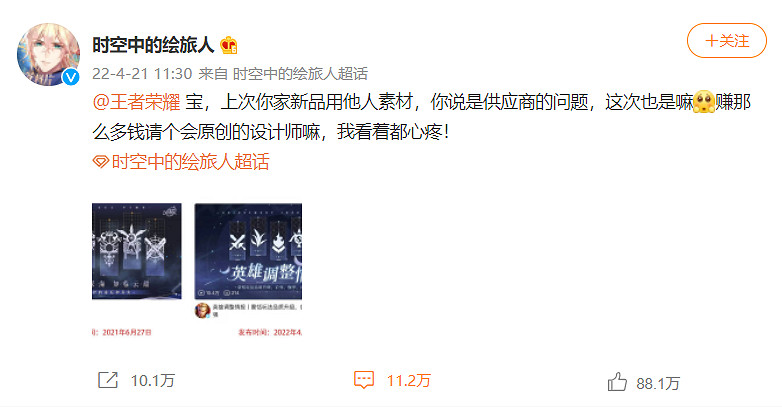The height and width of the screenshot is (409, 782).
Task: Open comments via speech bubble icon
Action: [364, 380]
